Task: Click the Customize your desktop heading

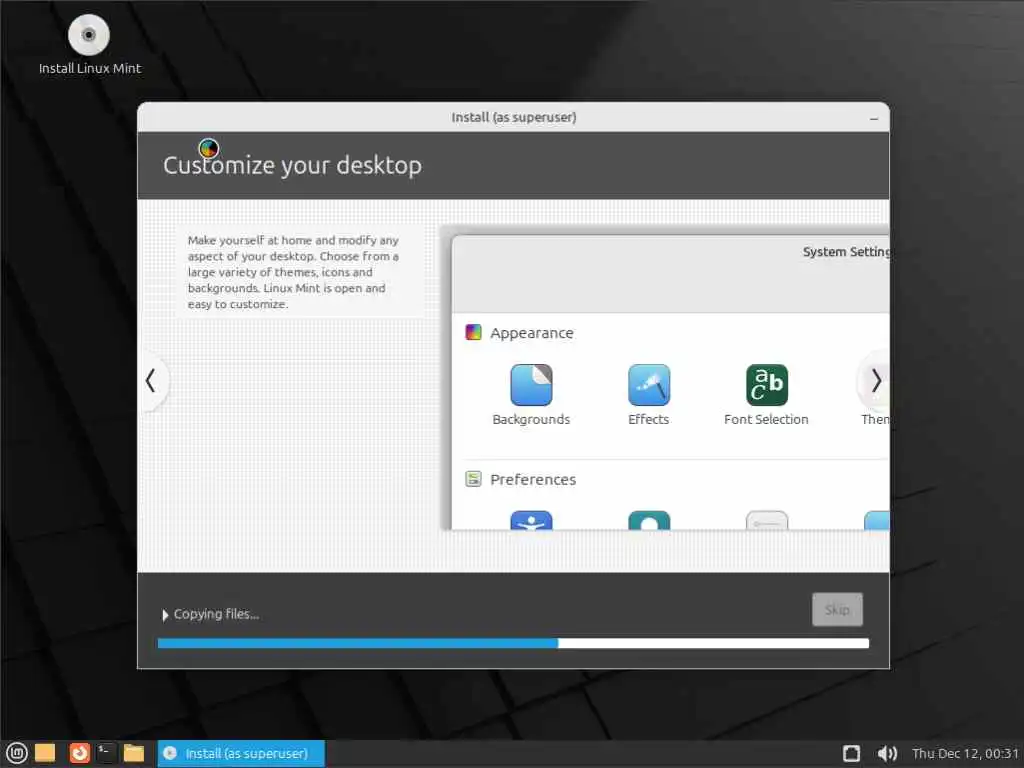Action: 293,165
